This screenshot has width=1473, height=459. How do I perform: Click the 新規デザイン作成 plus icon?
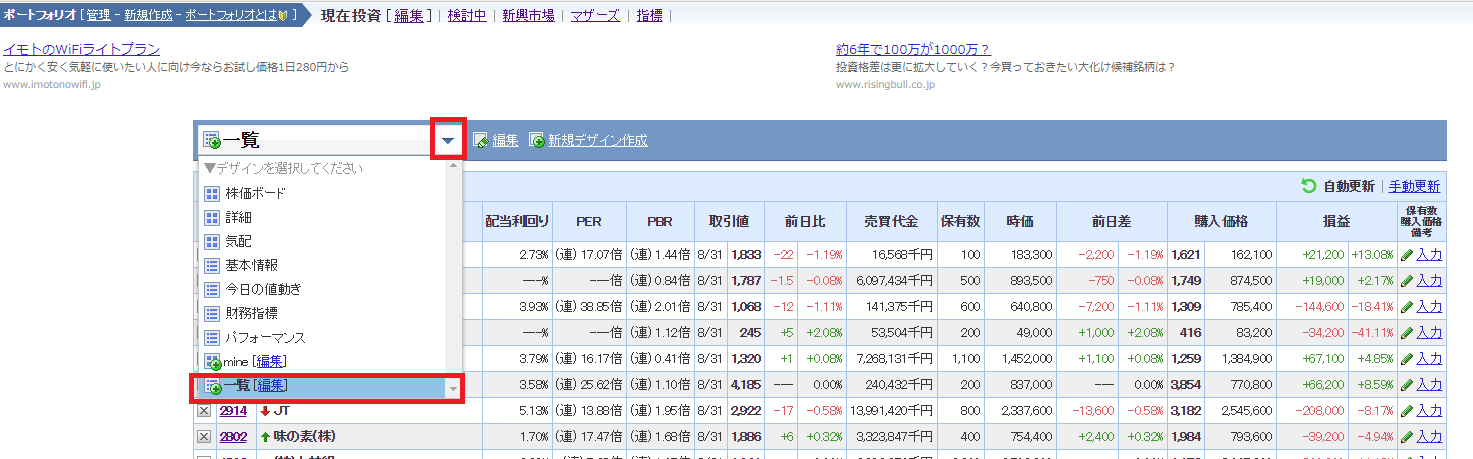click(537, 141)
